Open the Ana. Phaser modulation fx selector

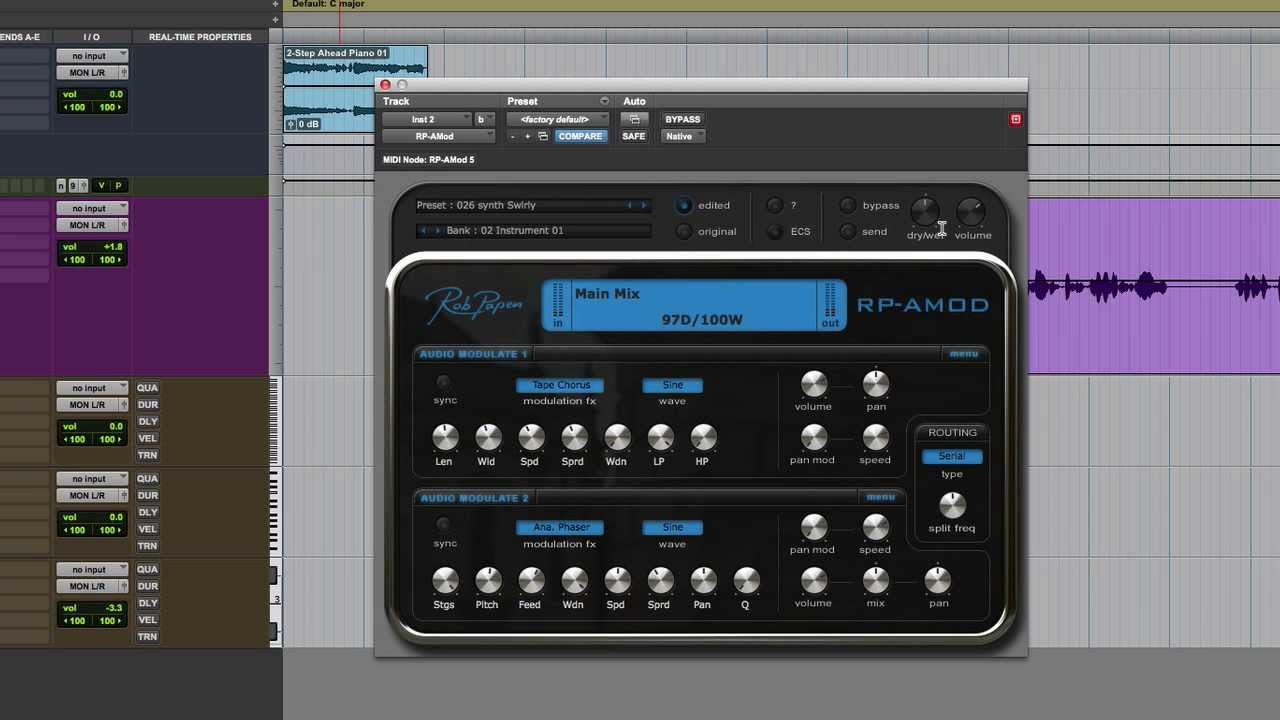pyautogui.click(x=561, y=527)
